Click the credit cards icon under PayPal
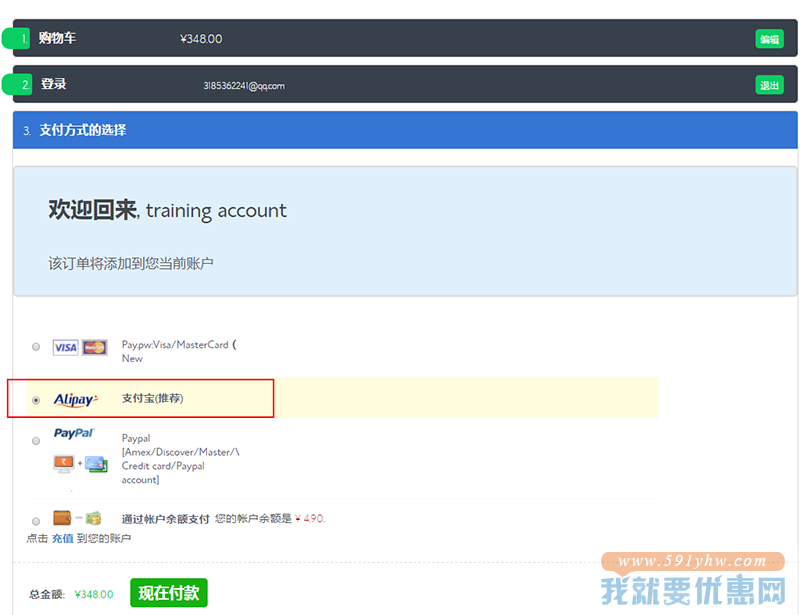The image size is (800, 615). click(96, 464)
